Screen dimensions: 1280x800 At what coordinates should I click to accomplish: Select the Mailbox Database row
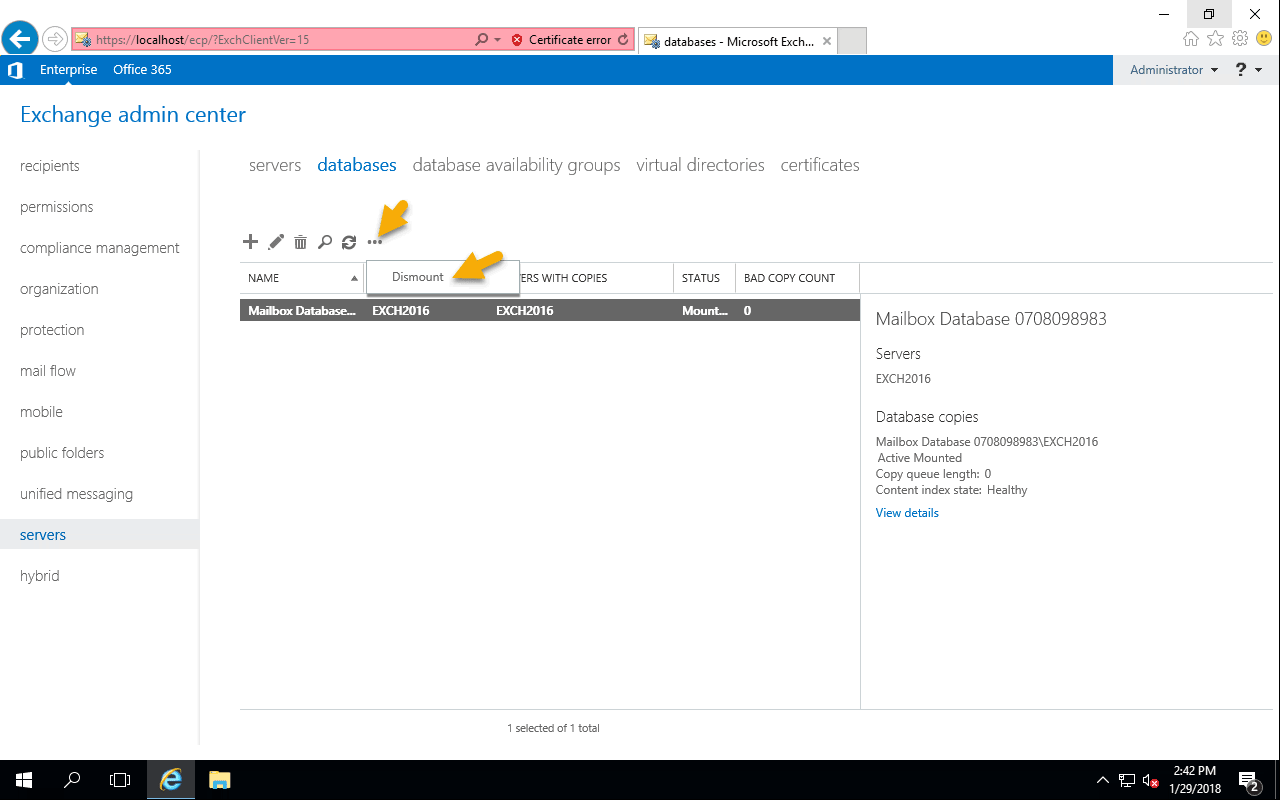click(x=550, y=311)
